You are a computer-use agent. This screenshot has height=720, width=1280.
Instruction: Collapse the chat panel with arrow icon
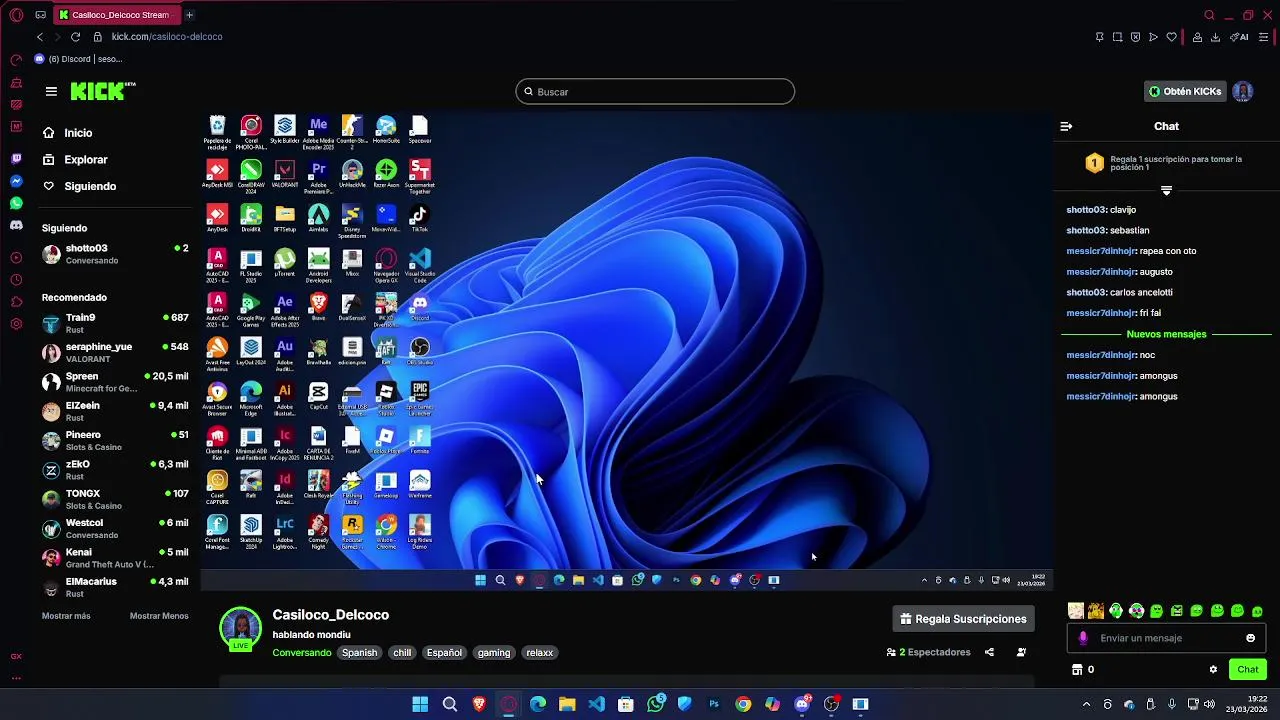point(1066,126)
